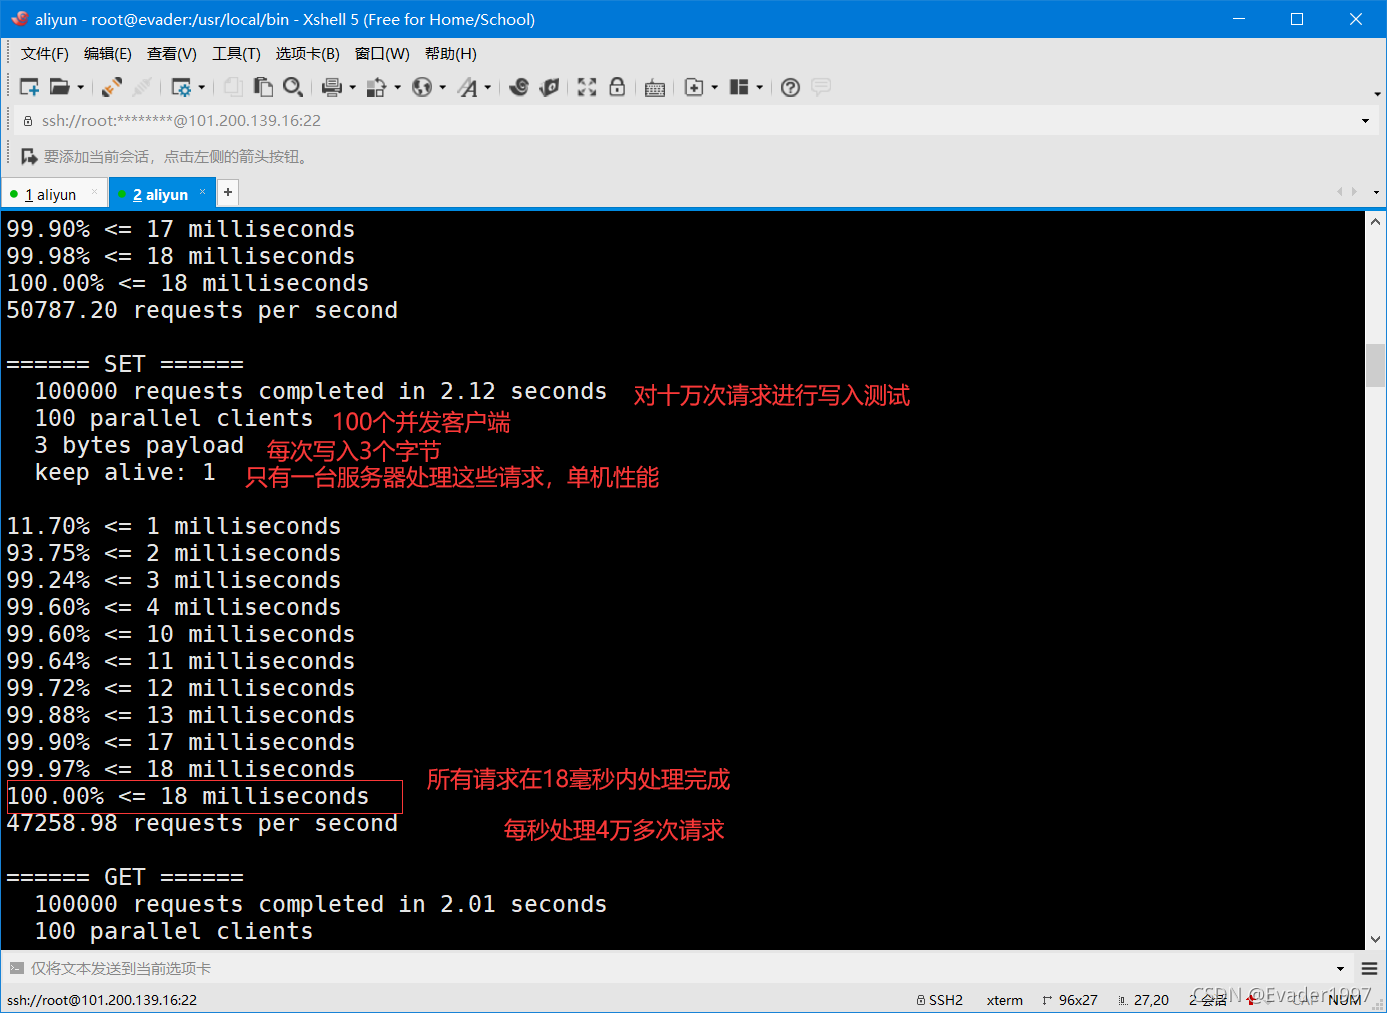The image size is (1387, 1013).
Task: Click the Reconnect plug icon
Action: (x=112, y=87)
